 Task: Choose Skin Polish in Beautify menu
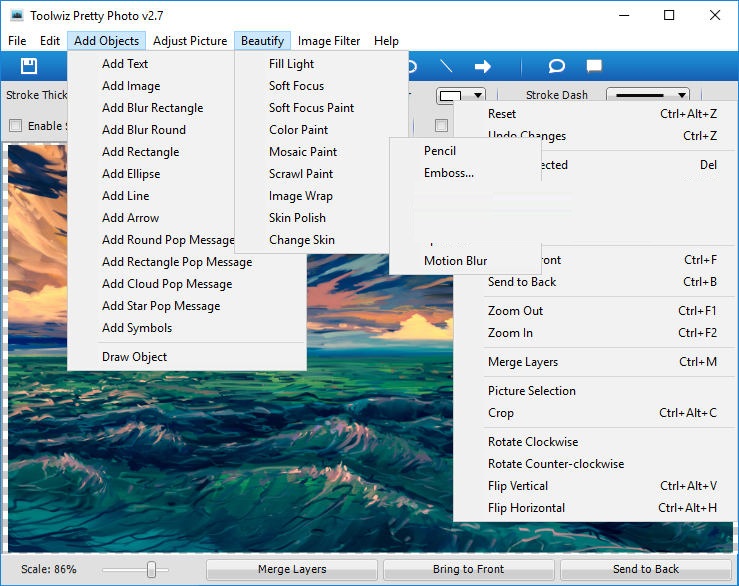297,218
